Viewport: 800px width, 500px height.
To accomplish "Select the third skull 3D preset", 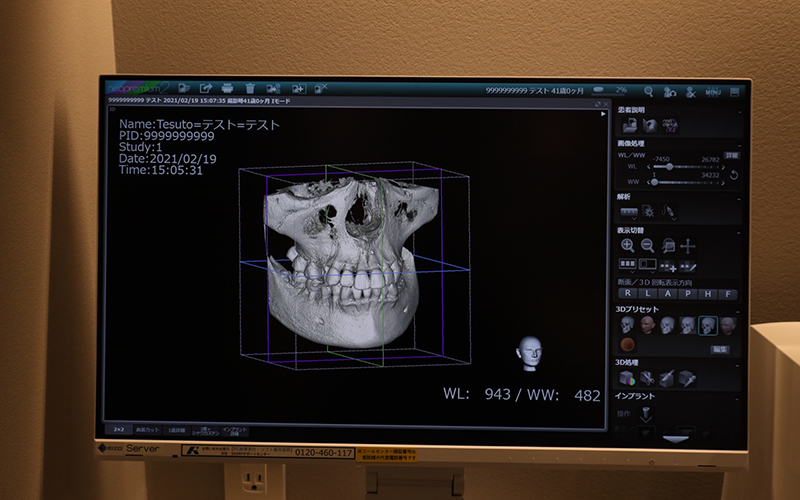I will click(667, 325).
